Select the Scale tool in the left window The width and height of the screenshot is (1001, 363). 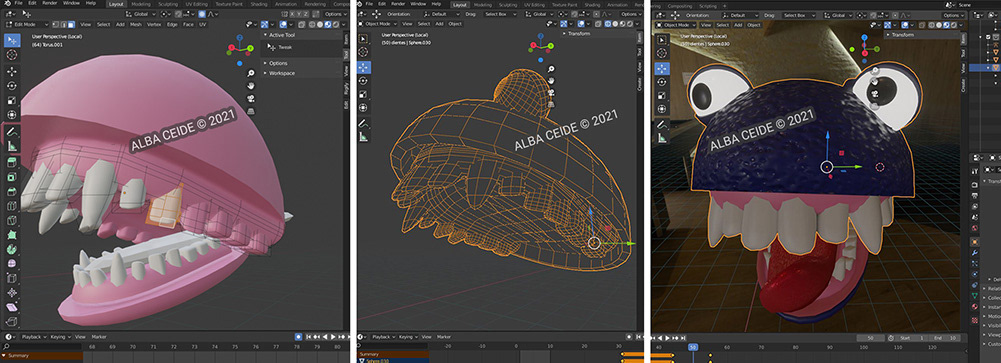[12, 101]
